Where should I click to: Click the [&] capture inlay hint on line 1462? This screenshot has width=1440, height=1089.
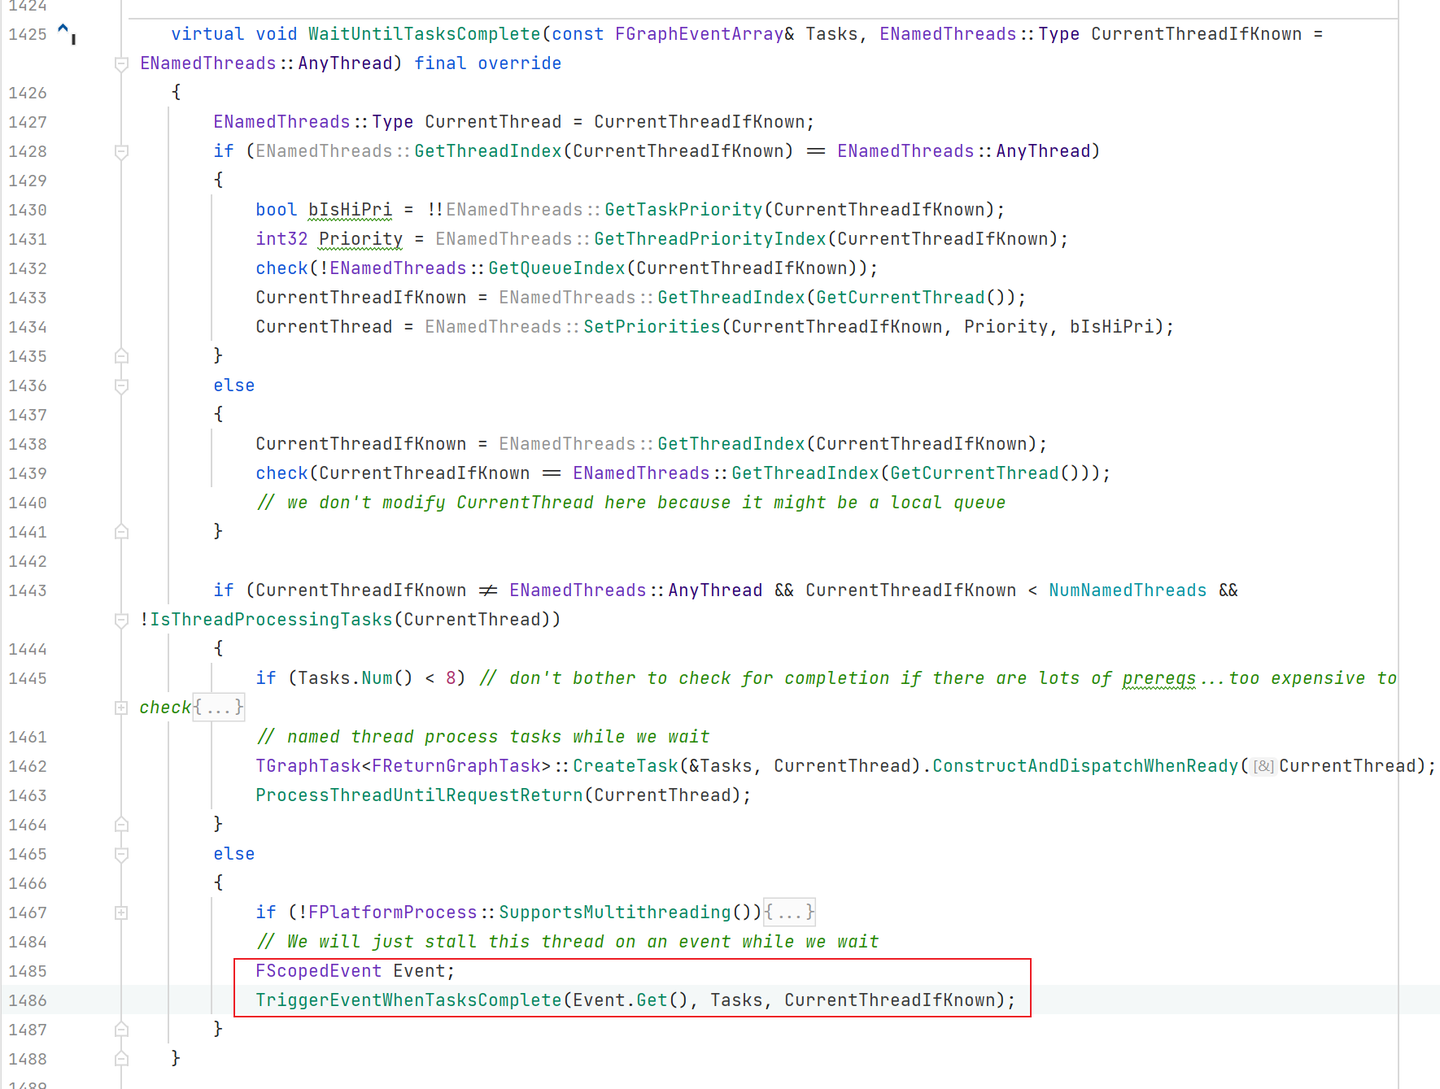[x=1262, y=766]
